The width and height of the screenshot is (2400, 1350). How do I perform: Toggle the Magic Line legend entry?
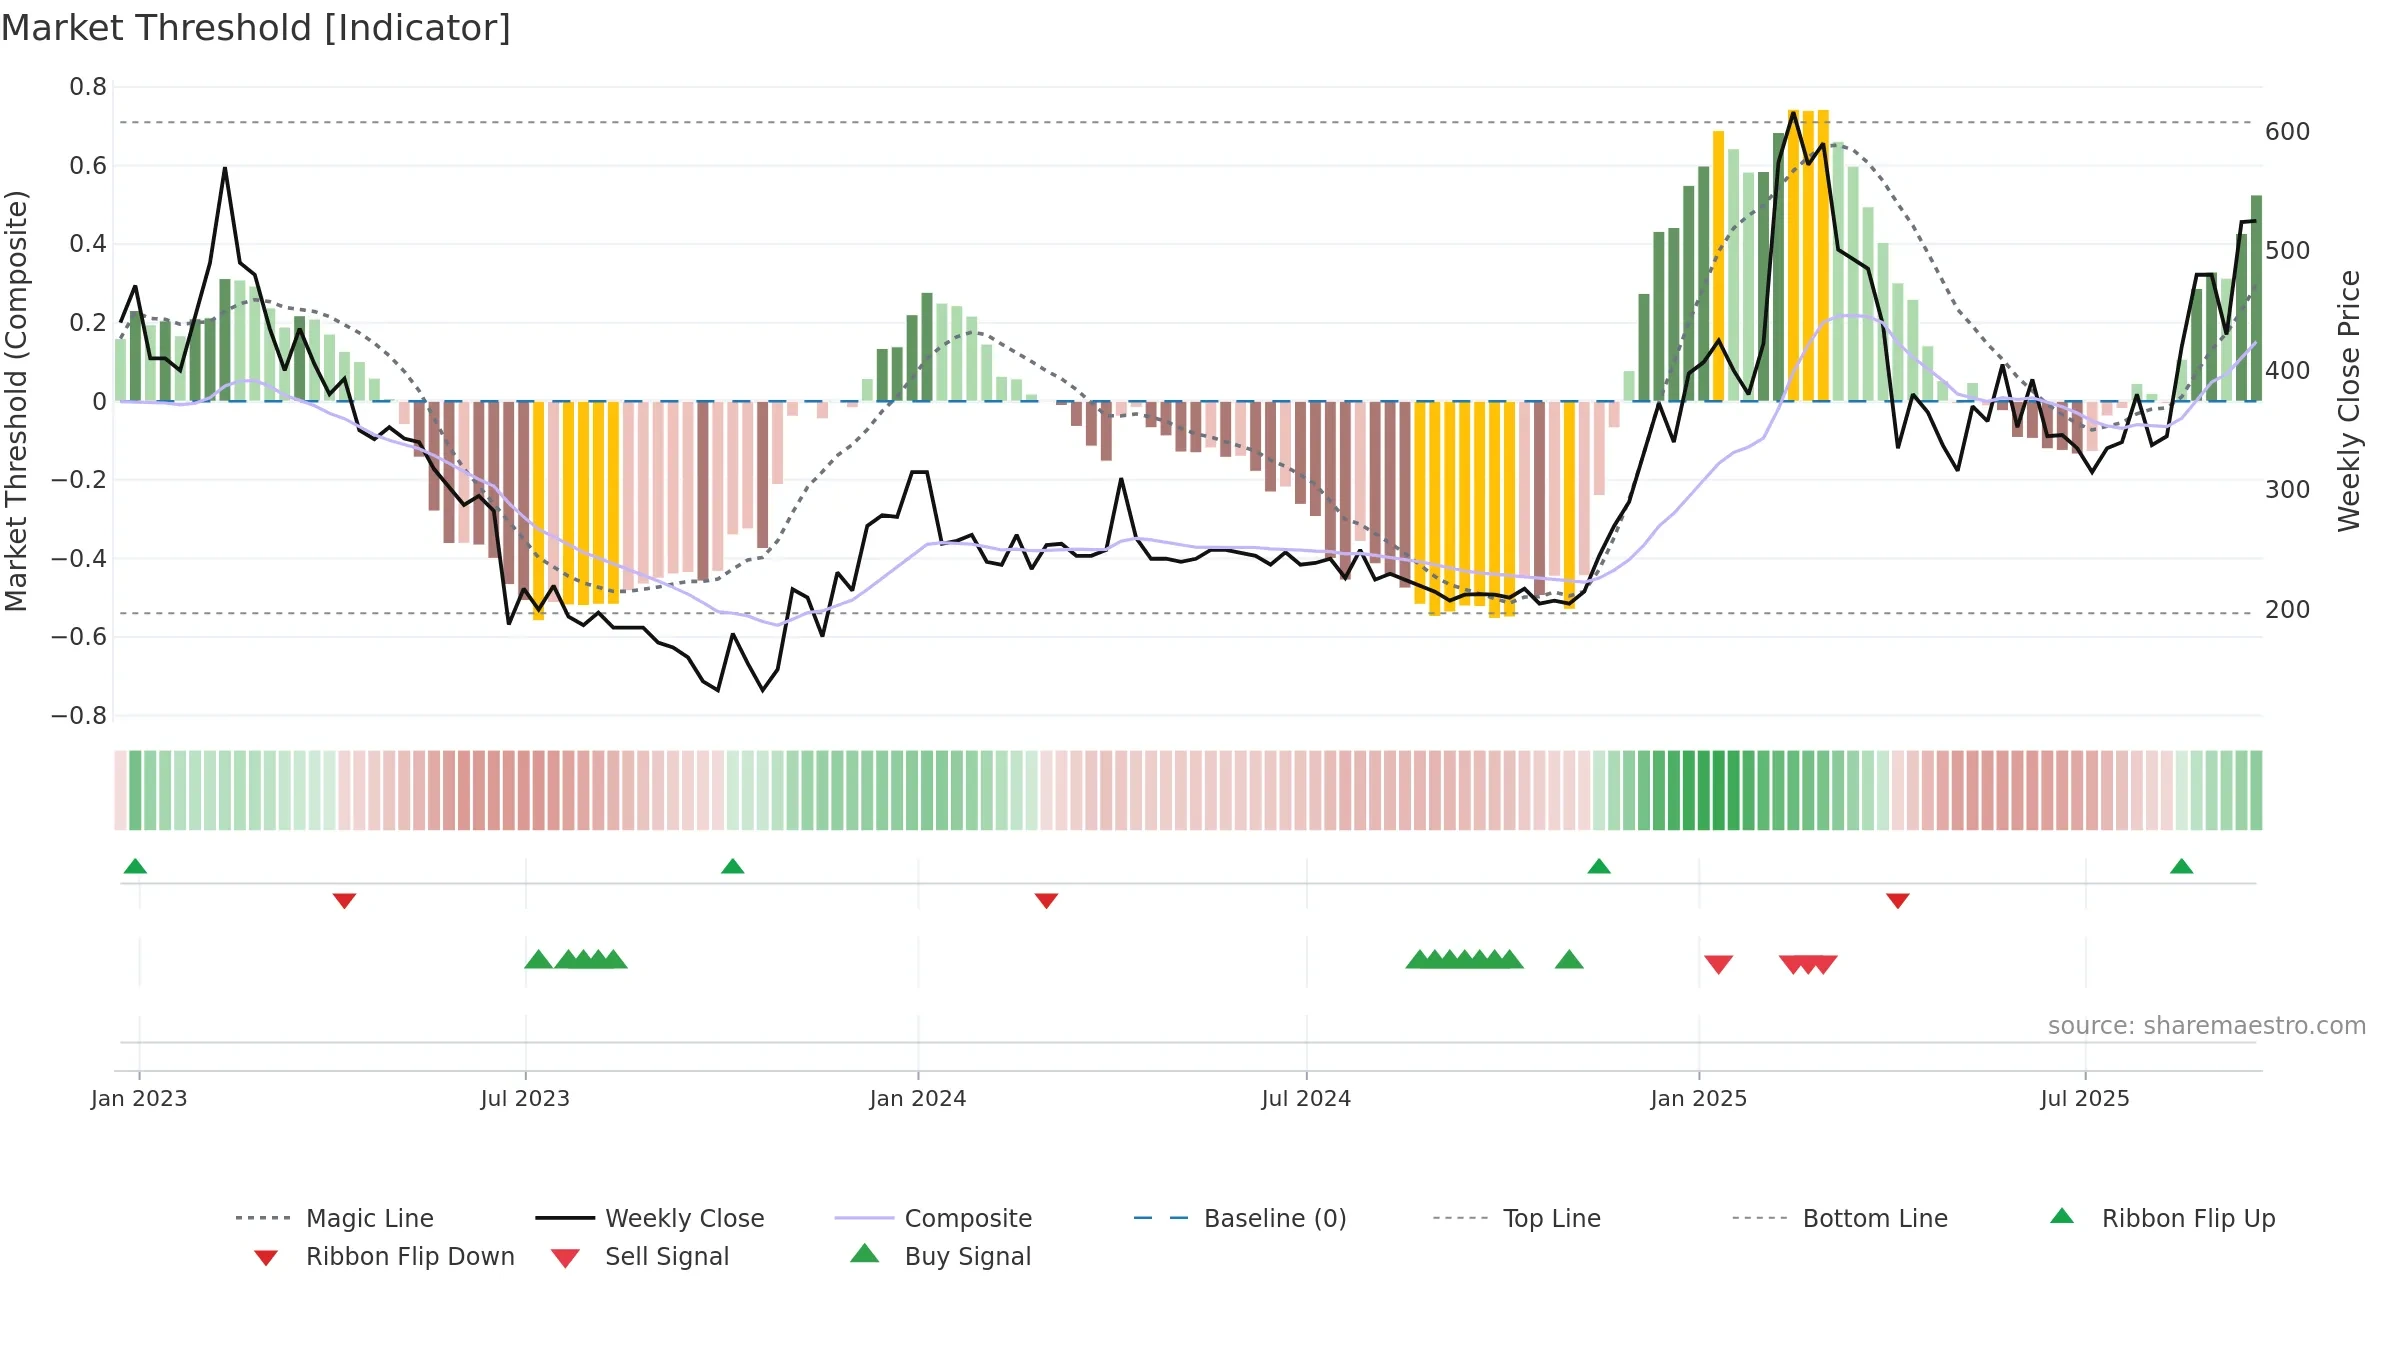pos(335,1218)
